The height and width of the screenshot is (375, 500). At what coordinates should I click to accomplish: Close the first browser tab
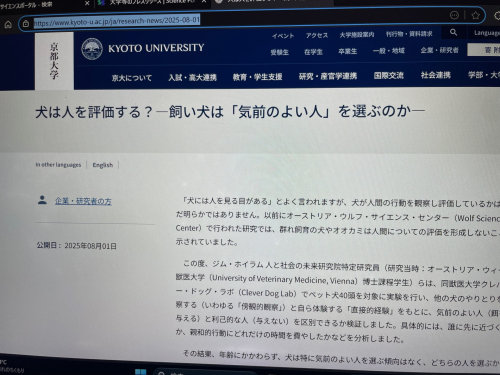pyautogui.click(x=87, y=3)
